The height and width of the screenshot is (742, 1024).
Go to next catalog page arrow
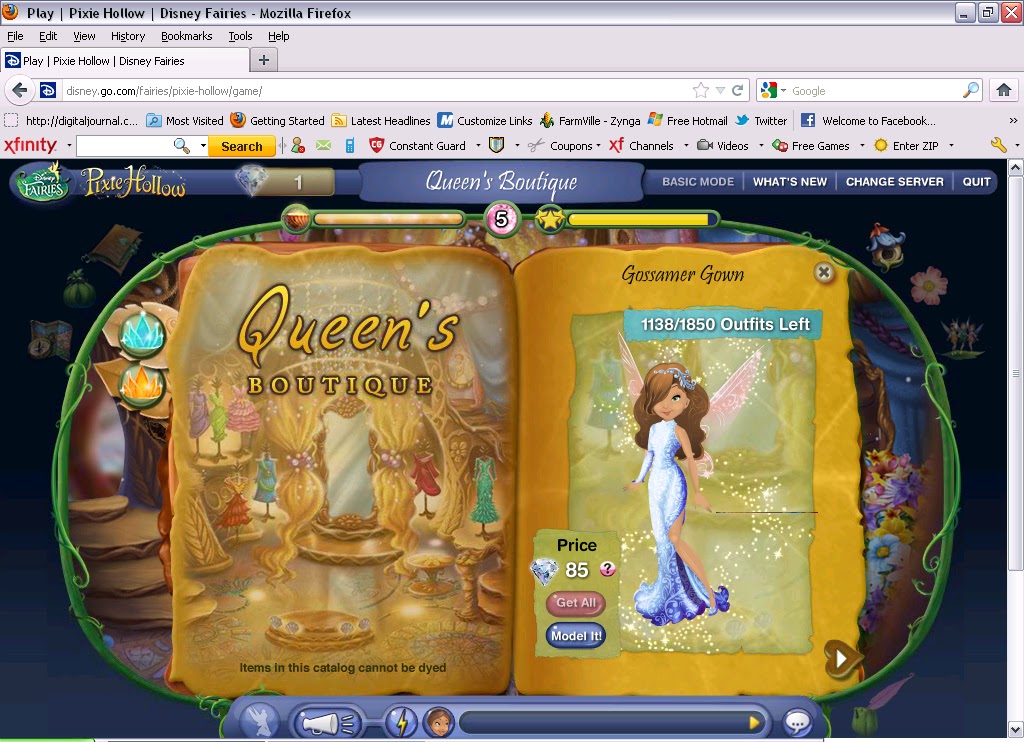[841, 659]
